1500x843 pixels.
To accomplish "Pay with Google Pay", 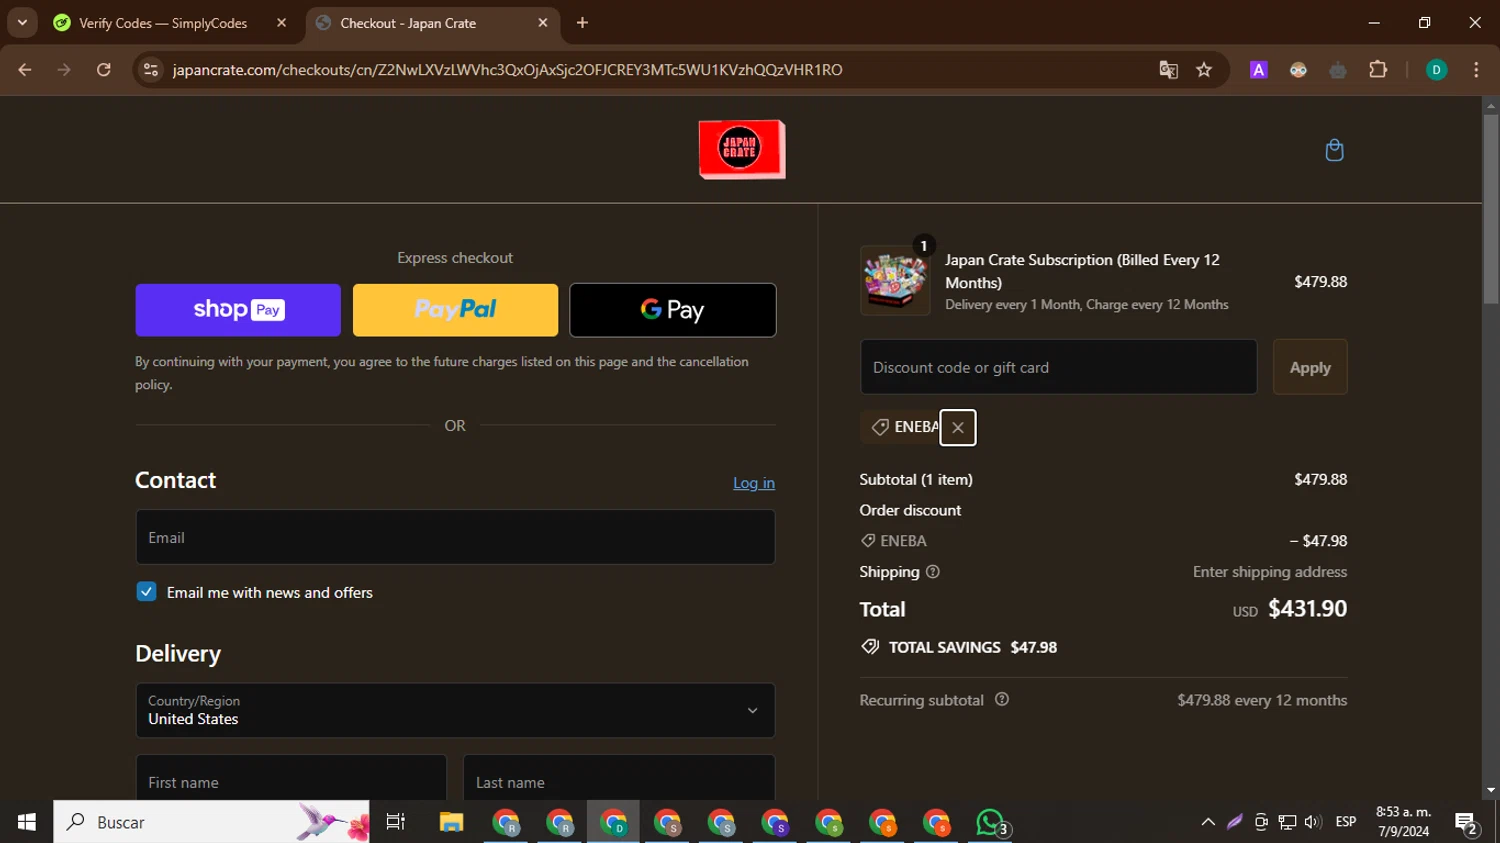I will click(x=673, y=310).
